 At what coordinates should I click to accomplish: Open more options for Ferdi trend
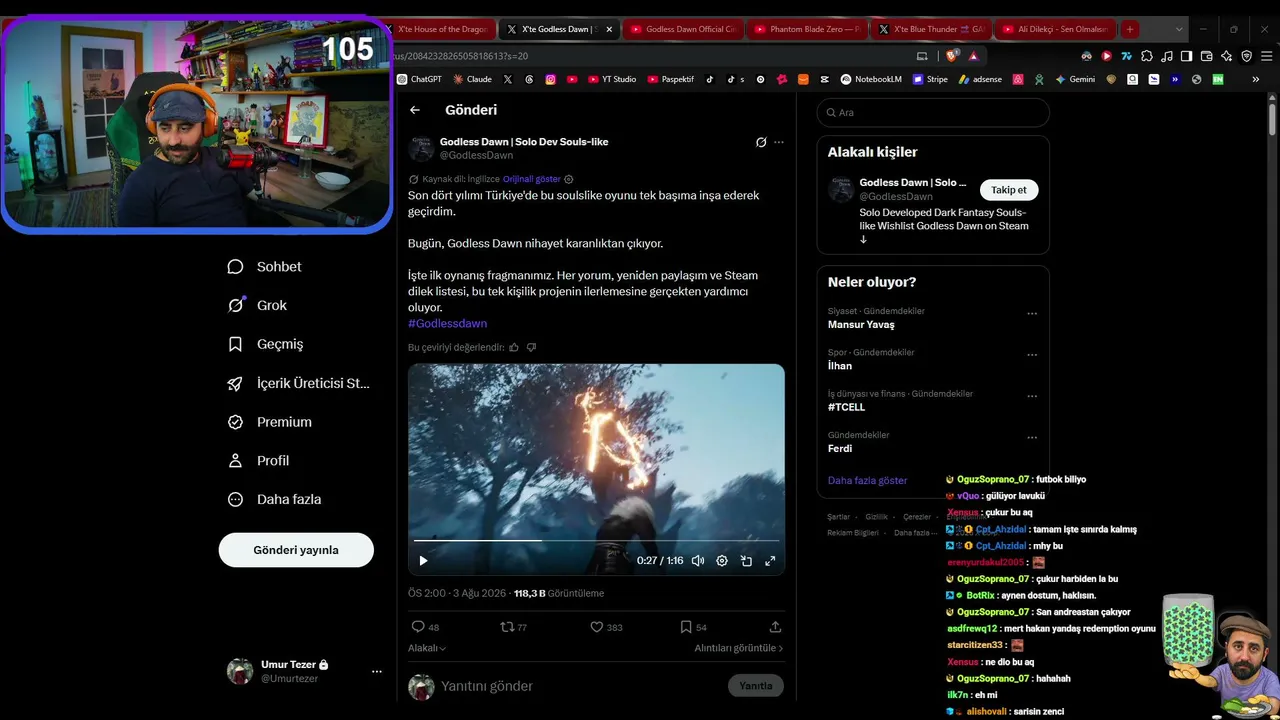pyautogui.click(x=1032, y=438)
